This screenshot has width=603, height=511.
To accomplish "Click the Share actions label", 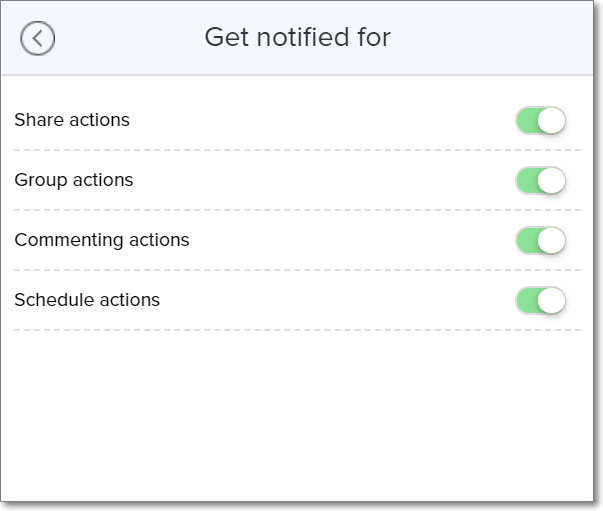I will tap(72, 120).
